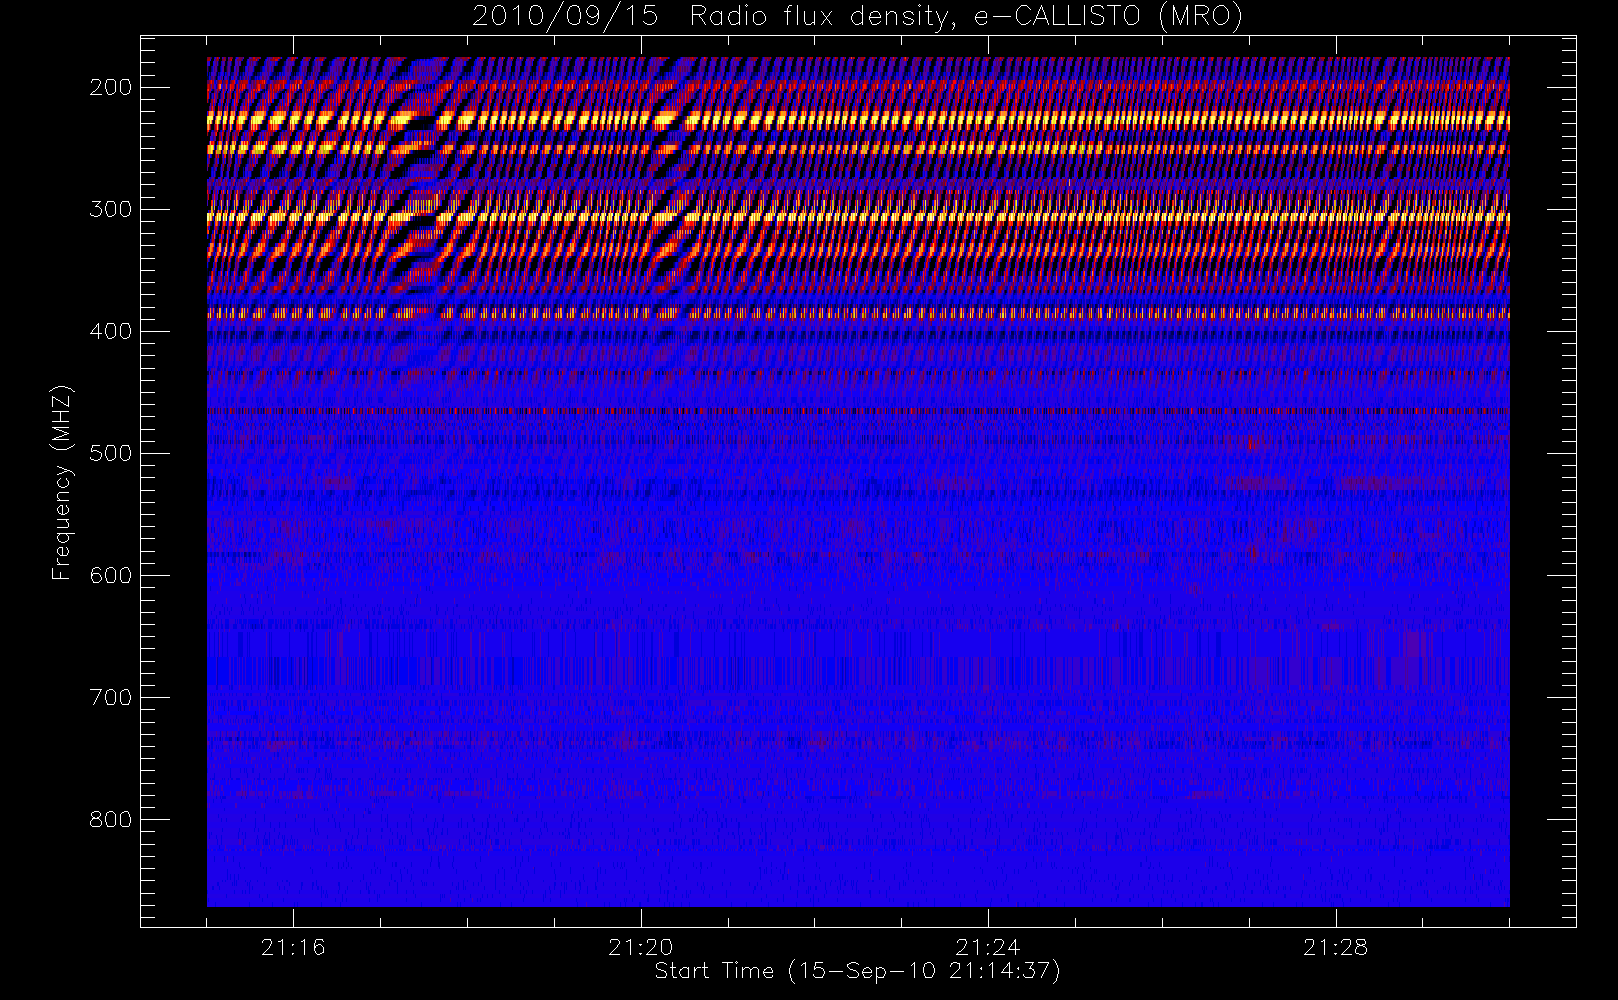1618x1000 pixels.
Task: Click the 21:28 time tick label
Action: pos(1335,947)
